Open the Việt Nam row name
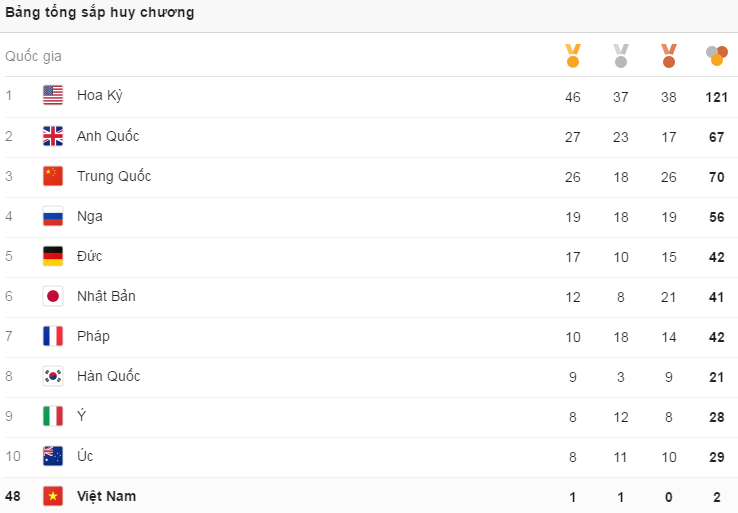 (x=106, y=496)
